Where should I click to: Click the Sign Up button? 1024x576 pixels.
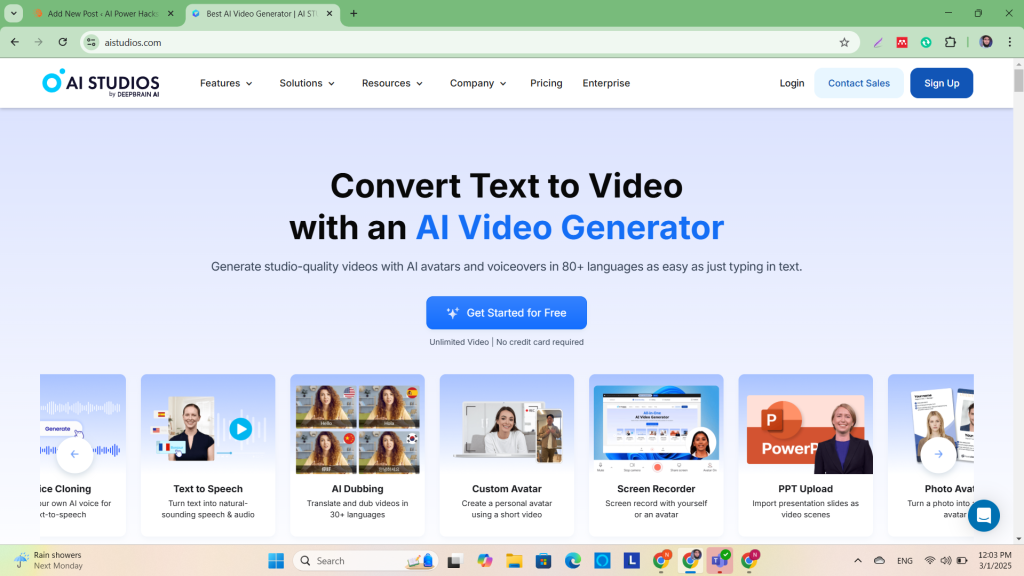pyautogui.click(x=941, y=83)
